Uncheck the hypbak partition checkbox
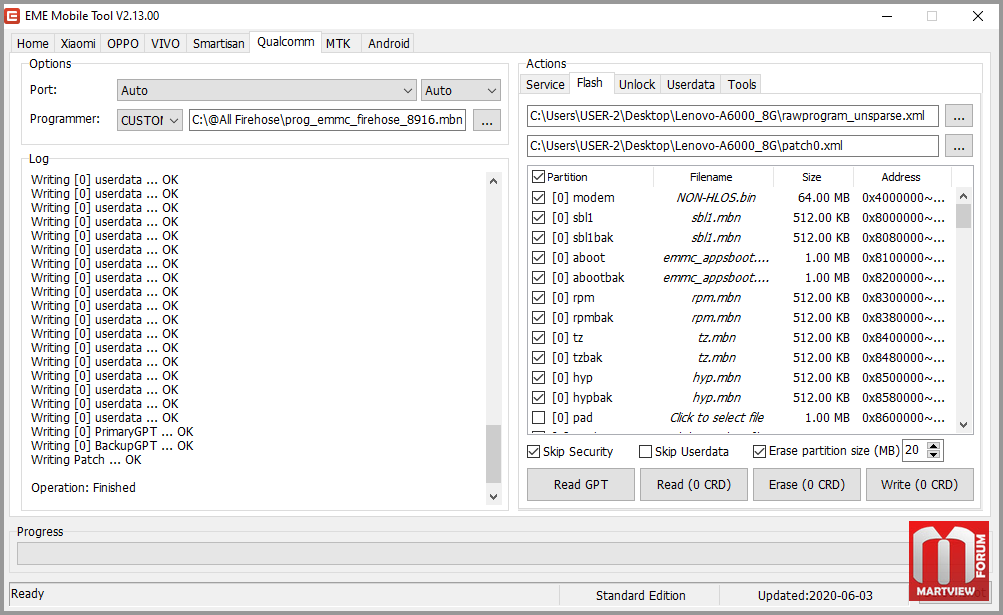This screenshot has width=1003, height=615. point(539,397)
